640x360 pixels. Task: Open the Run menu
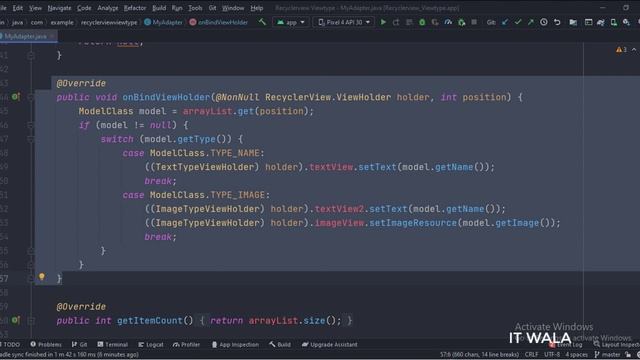177,8
